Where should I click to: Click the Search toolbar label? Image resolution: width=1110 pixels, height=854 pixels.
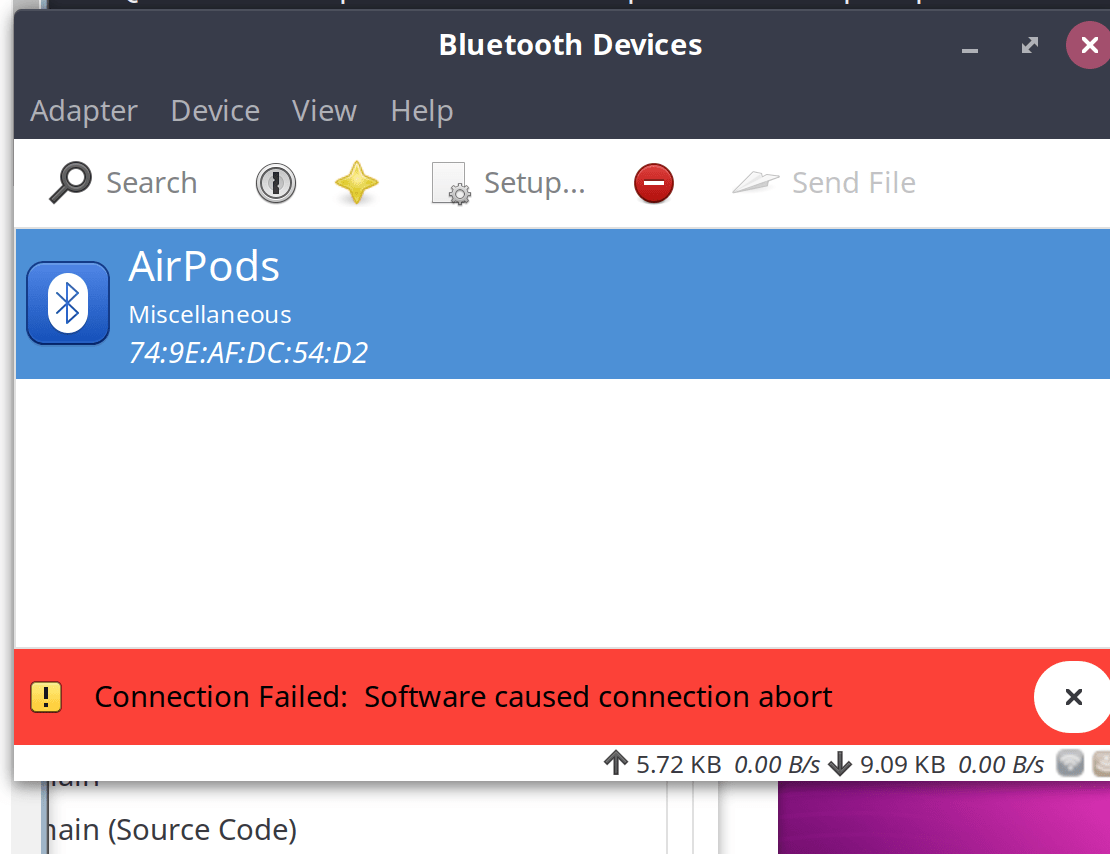(x=151, y=183)
